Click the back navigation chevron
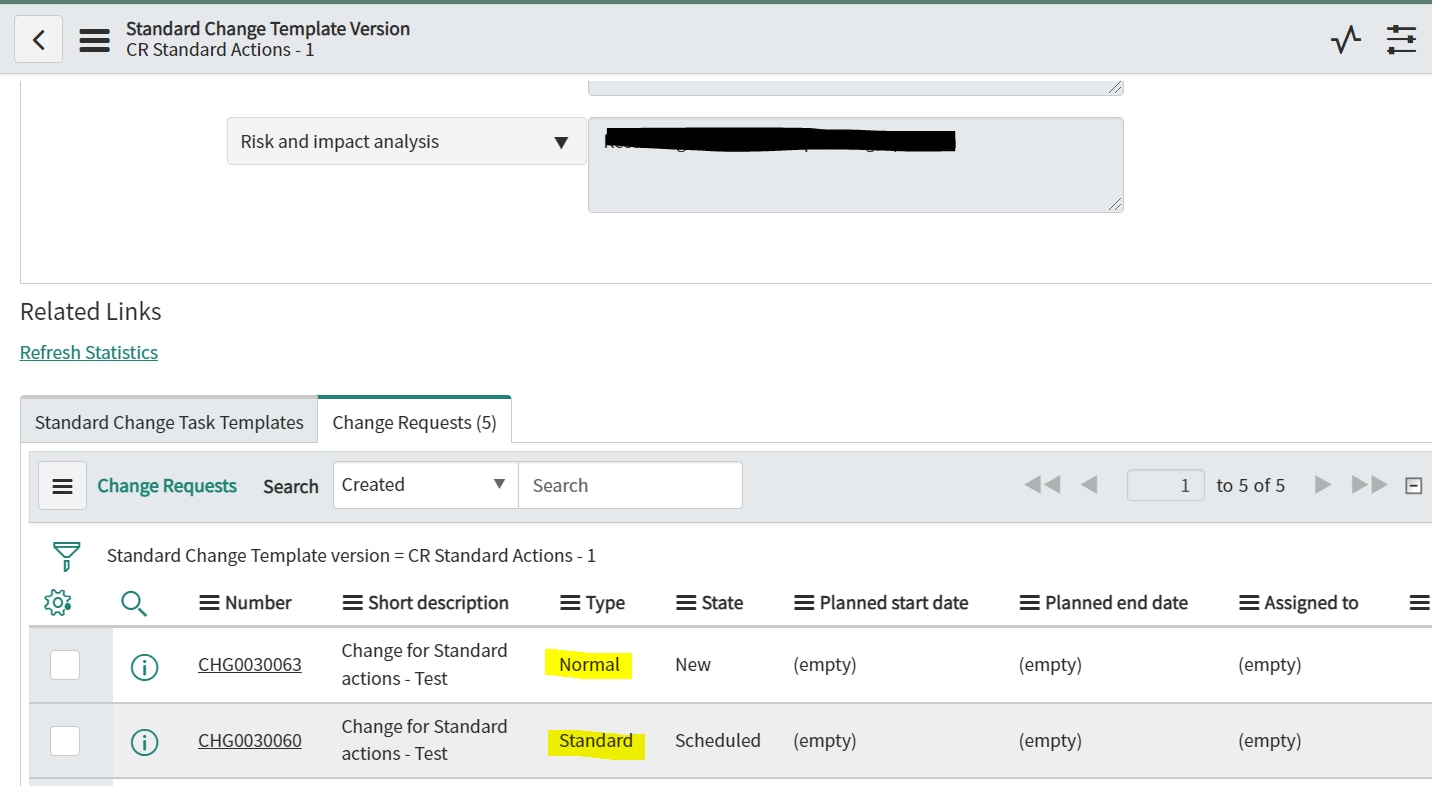The height and width of the screenshot is (786, 1432). tap(37, 38)
